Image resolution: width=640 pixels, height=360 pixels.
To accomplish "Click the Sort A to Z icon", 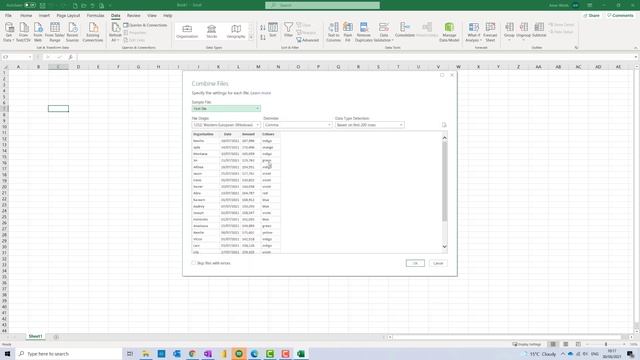I will pyautogui.click(x=262, y=28).
